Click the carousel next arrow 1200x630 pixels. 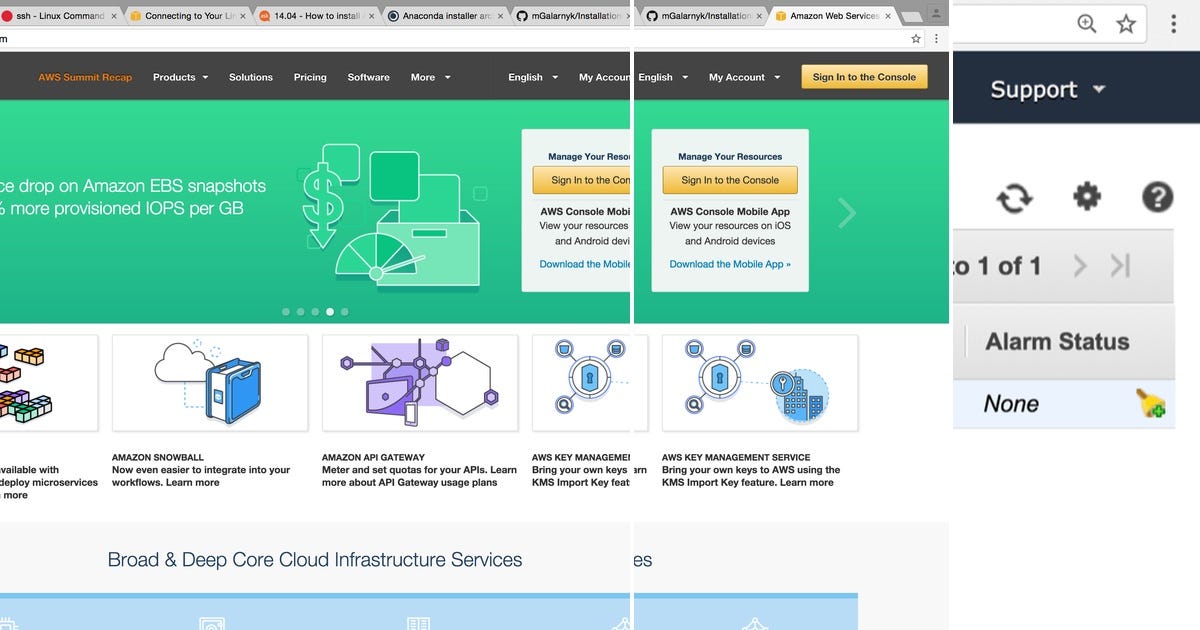pos(846,212)
